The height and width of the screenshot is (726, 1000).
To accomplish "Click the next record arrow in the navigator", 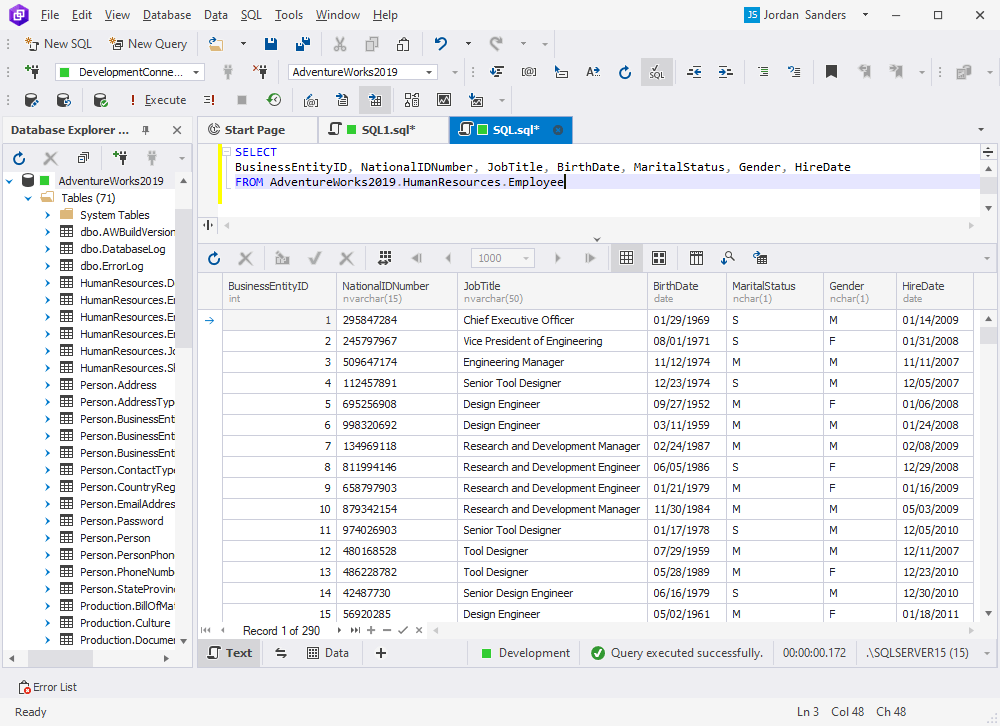I will coord(339,630).
